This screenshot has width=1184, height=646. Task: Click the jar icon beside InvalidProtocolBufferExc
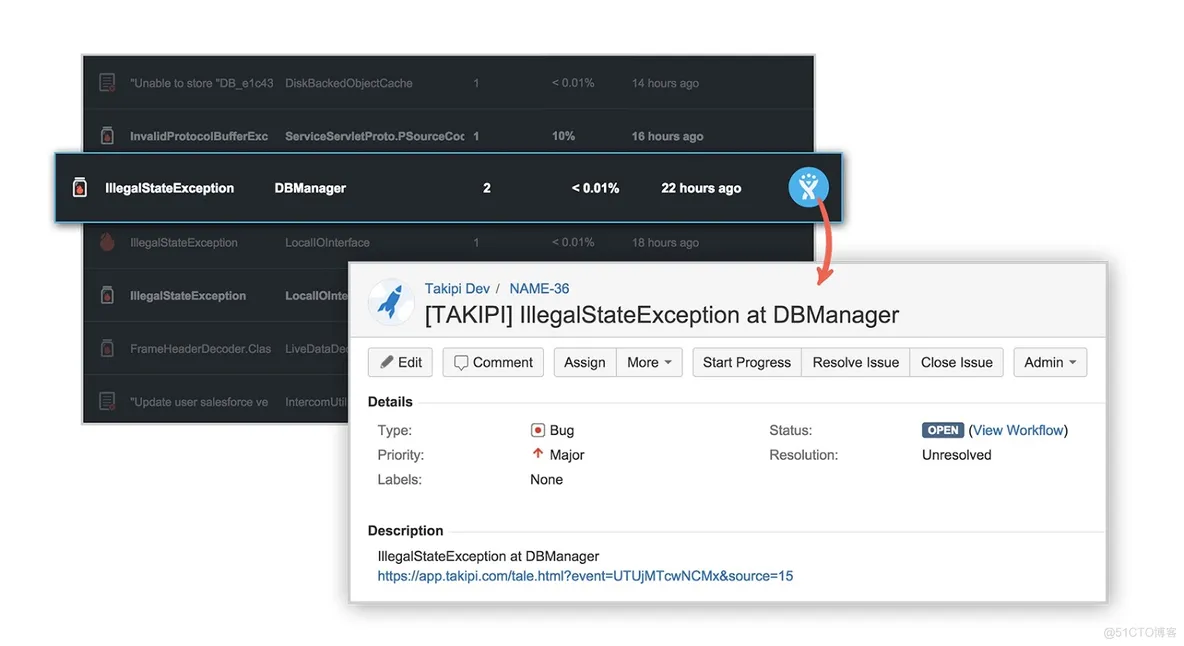pyautogui.click(x=107, y=136)
